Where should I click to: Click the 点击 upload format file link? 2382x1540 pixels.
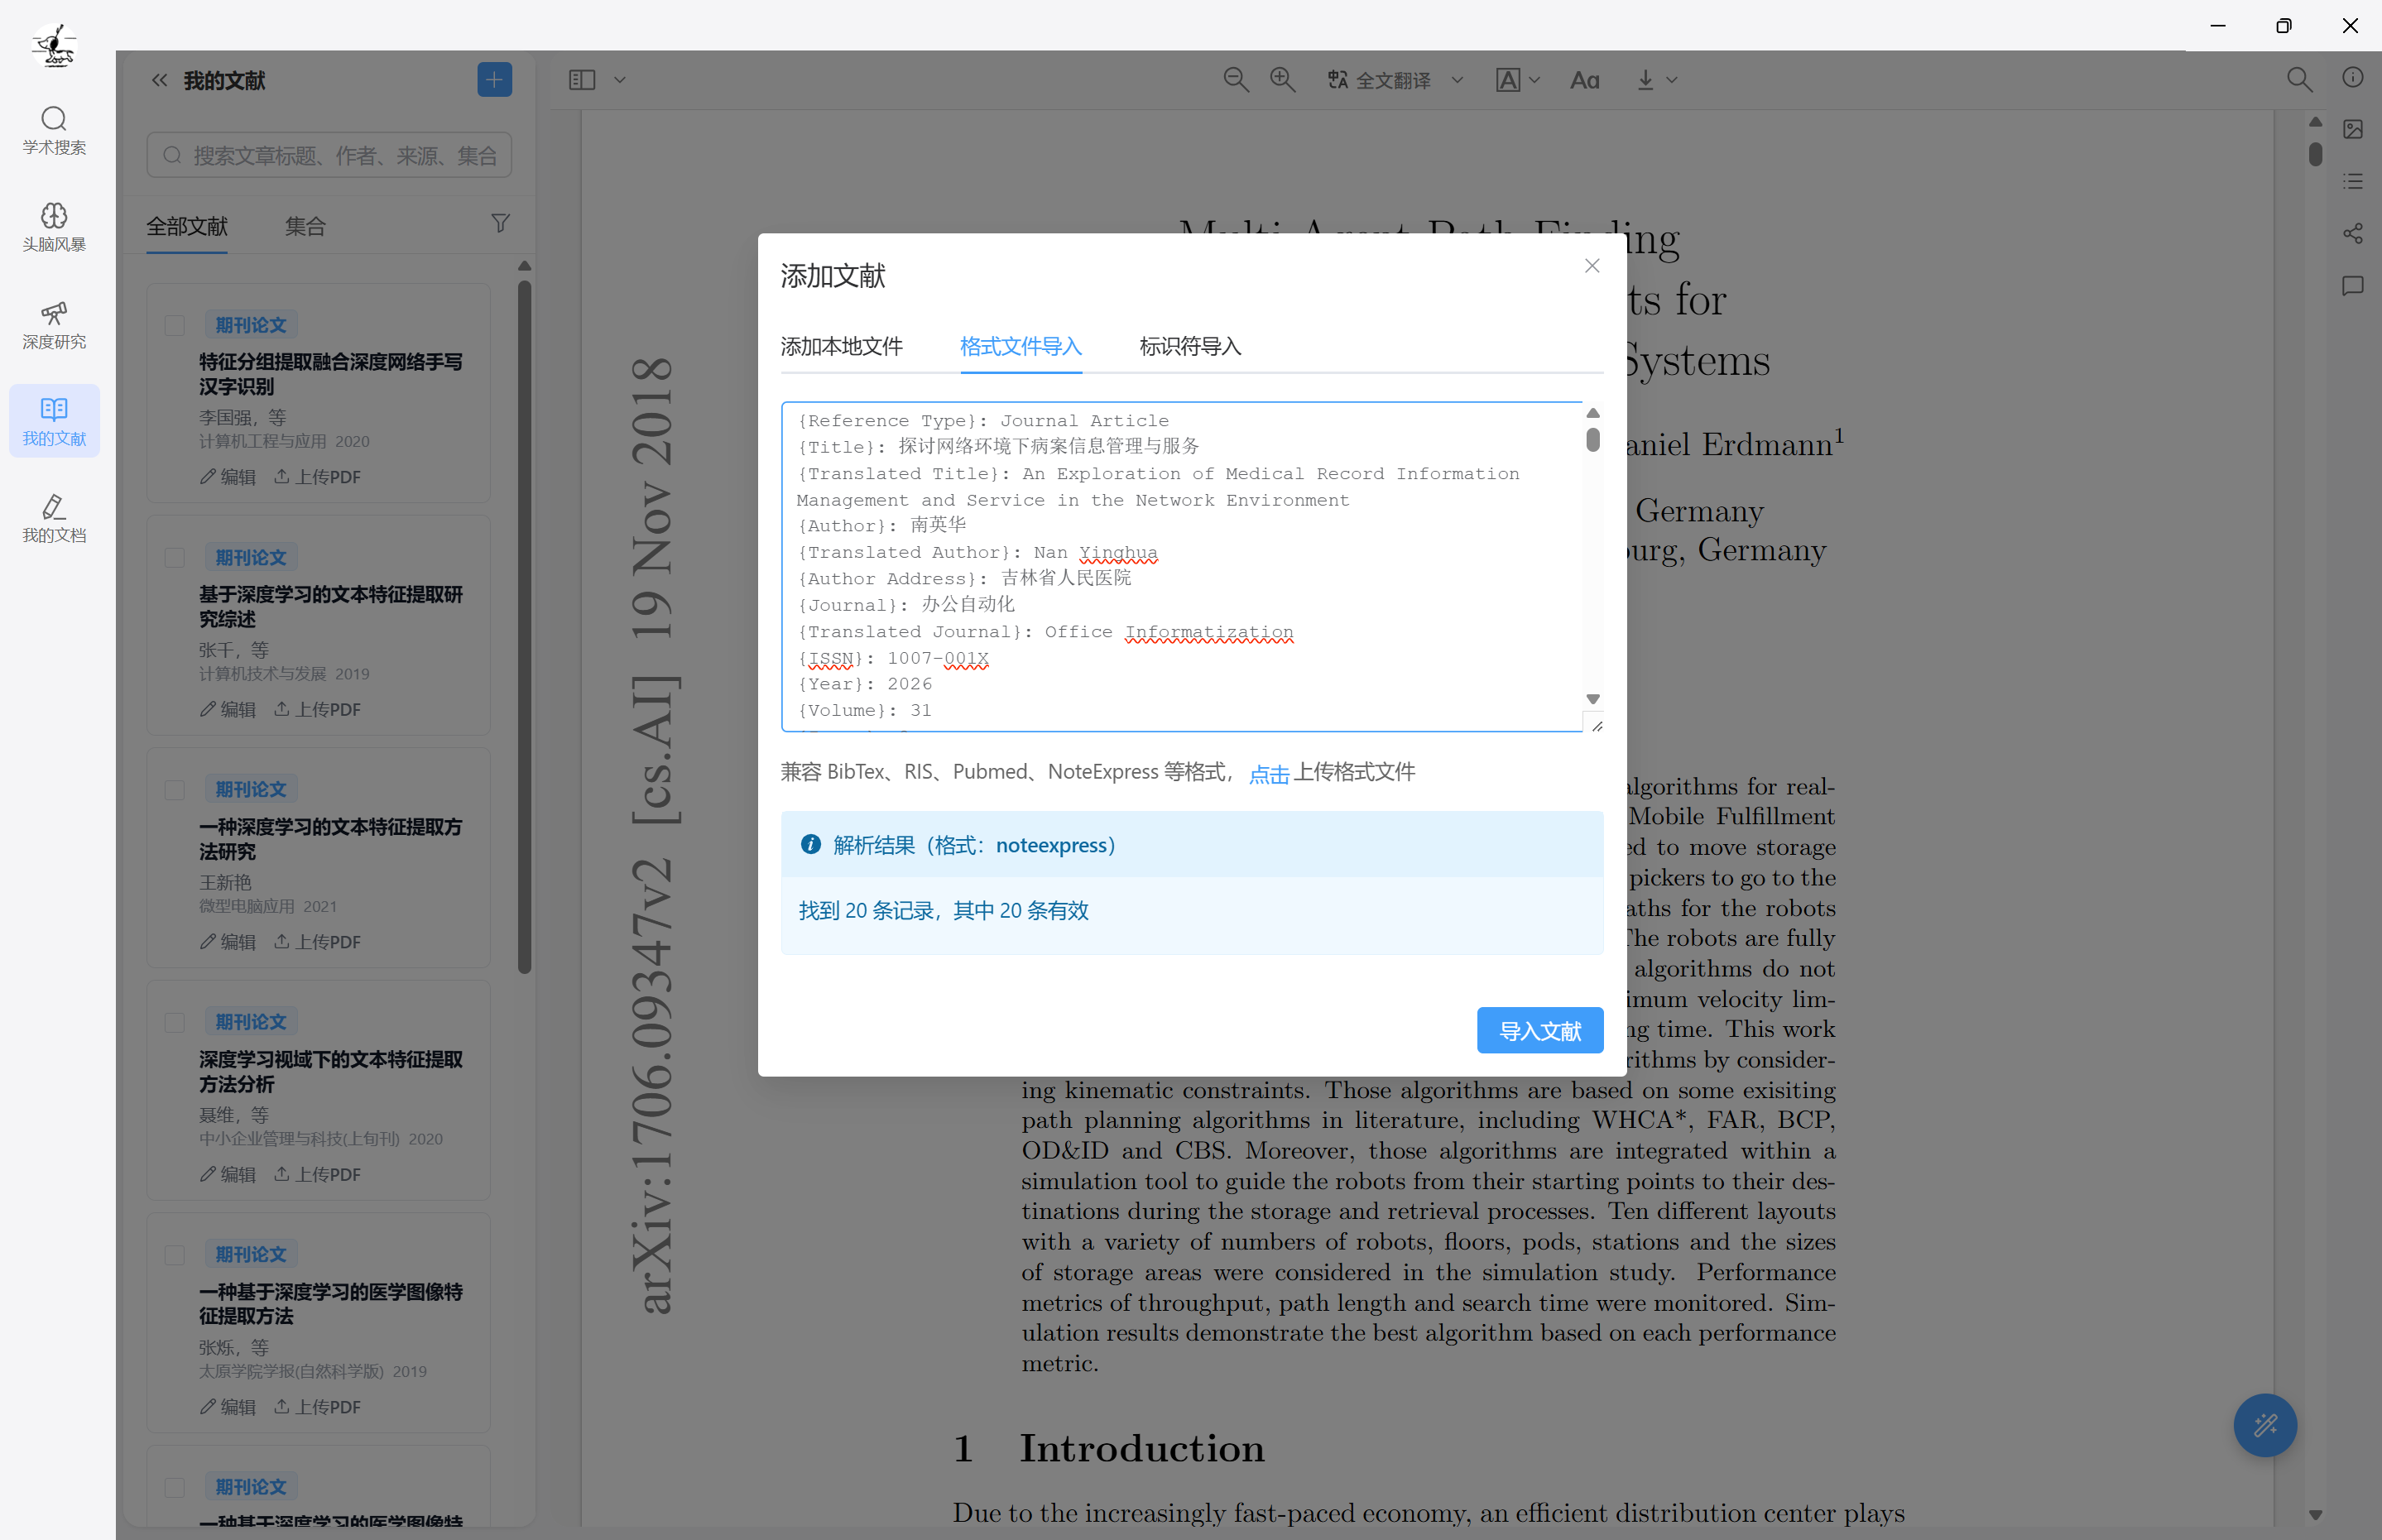(1268, 773)
